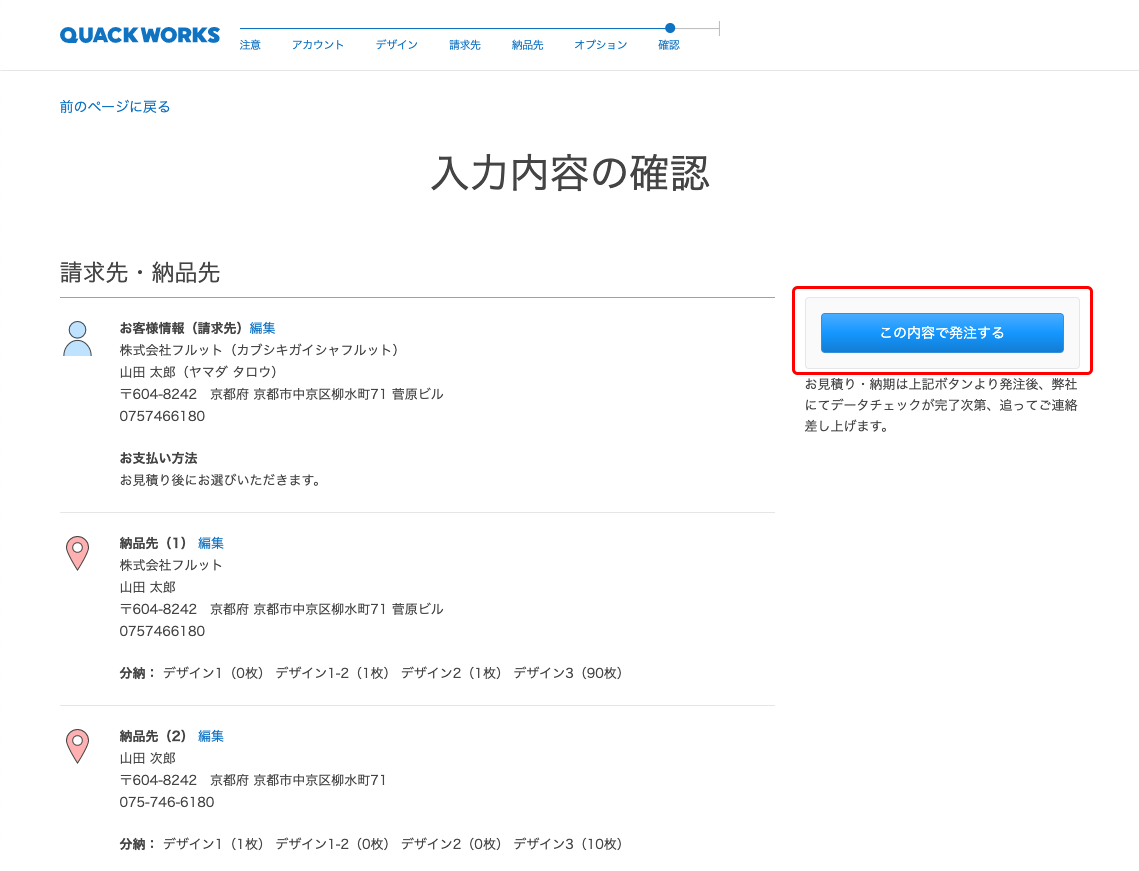Image resolution: width=1139 pixels, height=871 pixels.
Task: Navigate to the デザイン step
Action: tap(395, 44)
